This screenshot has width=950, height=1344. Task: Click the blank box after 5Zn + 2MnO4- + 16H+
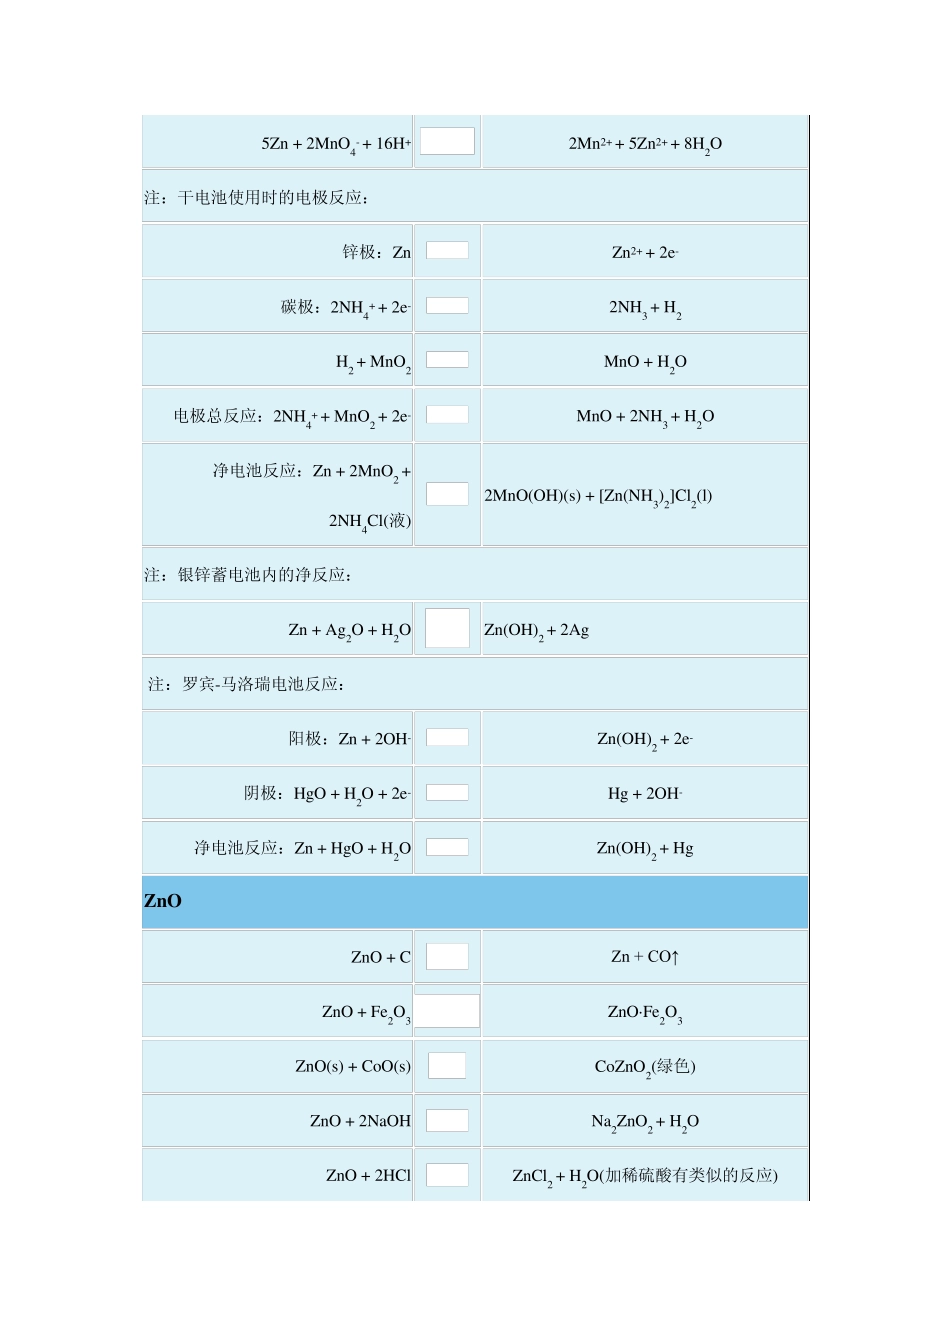[x=447, y=141]
